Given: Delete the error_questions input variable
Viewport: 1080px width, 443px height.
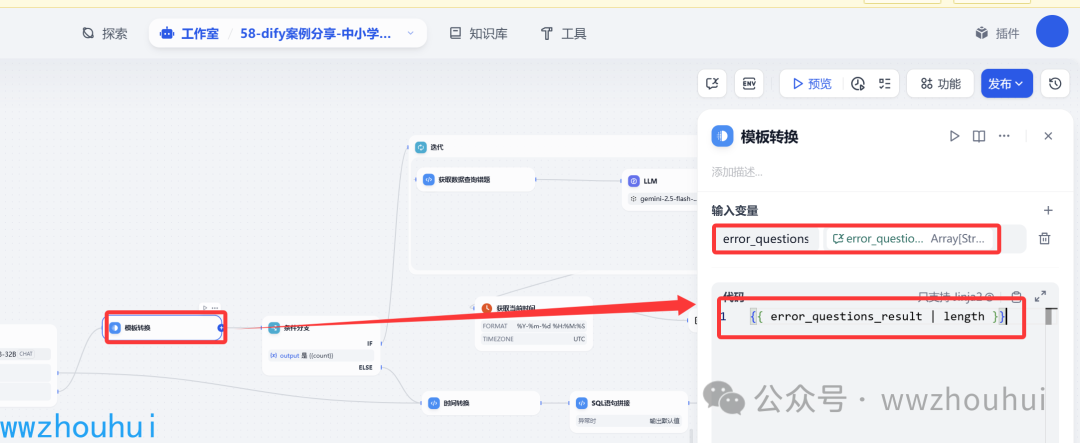Looking at the screenshot, I should pos(1044,239).
